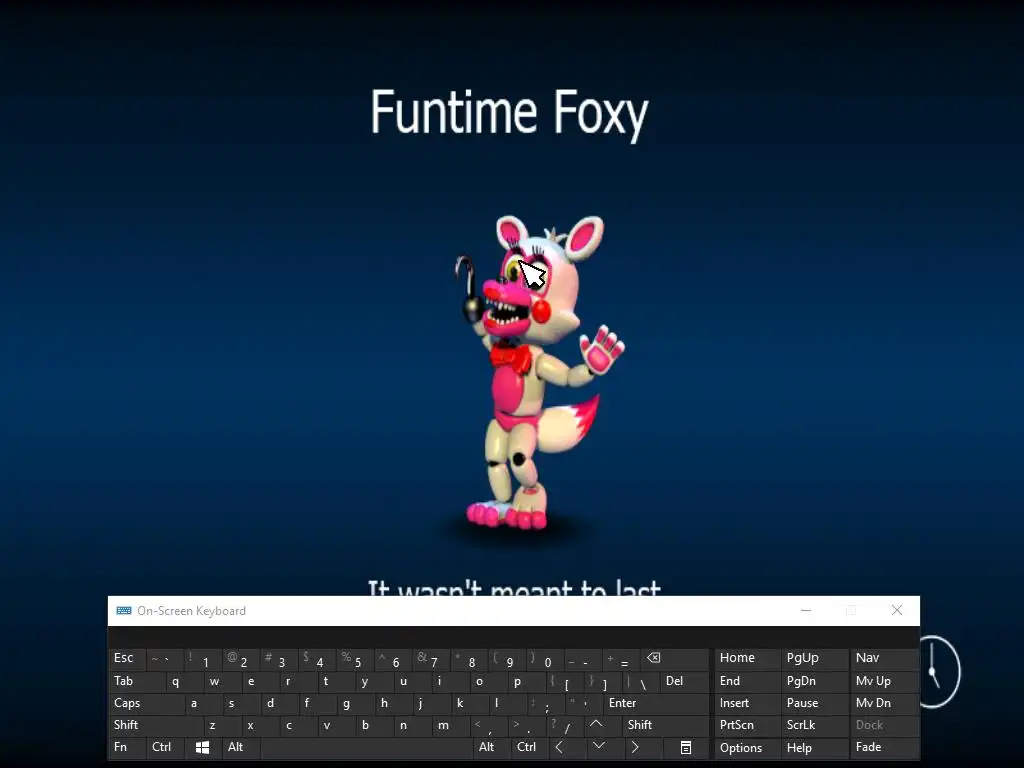
Task: Click the down arrow key
Action: point(599,747)
